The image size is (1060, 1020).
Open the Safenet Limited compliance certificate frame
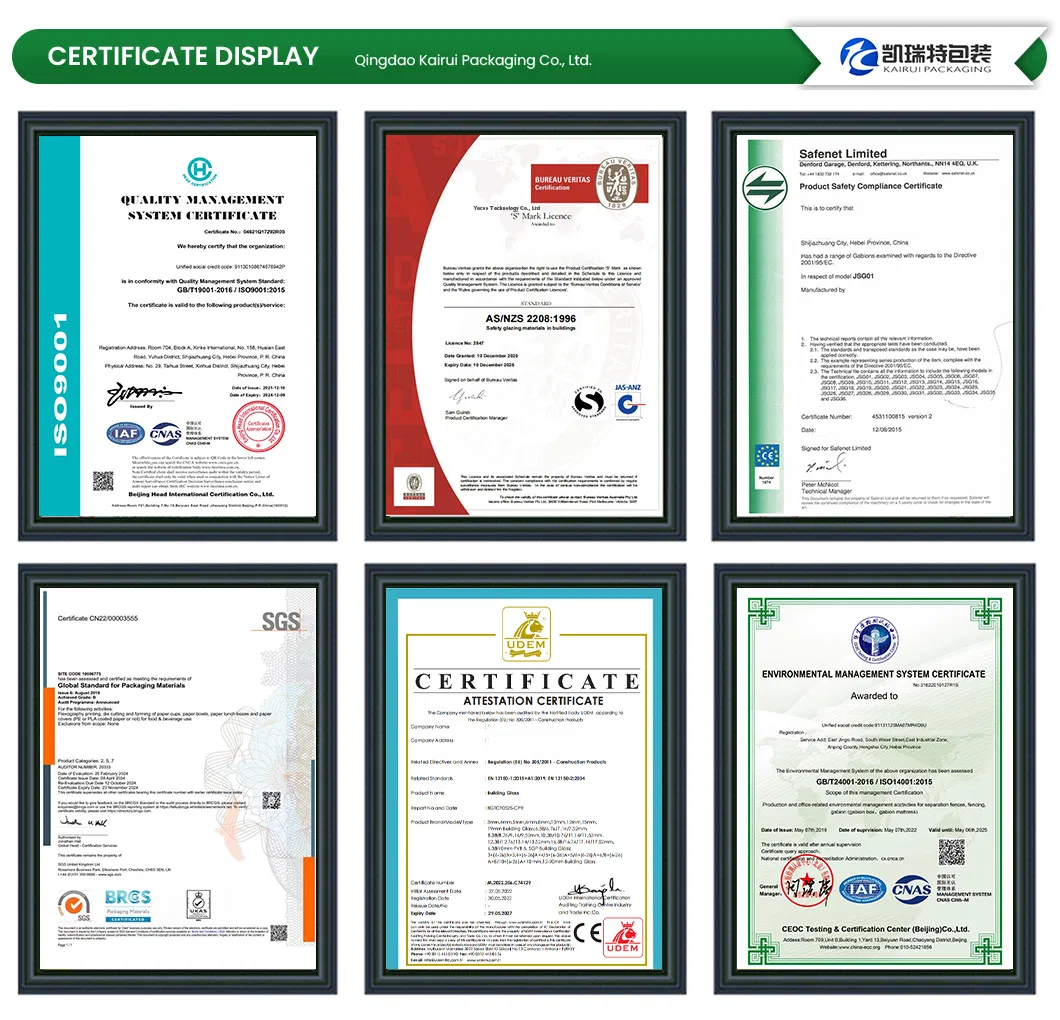pyautogui.click(x=873, y=326)
